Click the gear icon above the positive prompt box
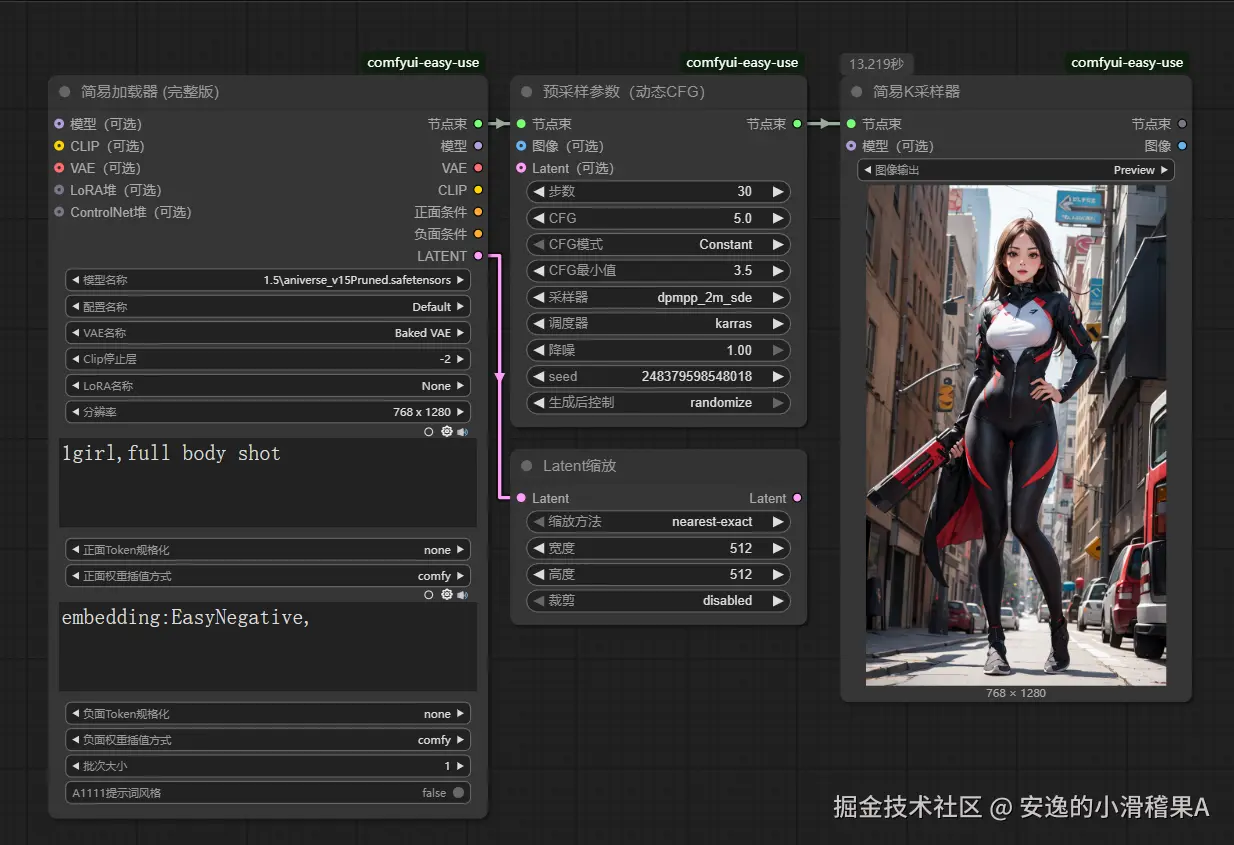Viewport: 1234px width, 845px height. pos(447,431)
